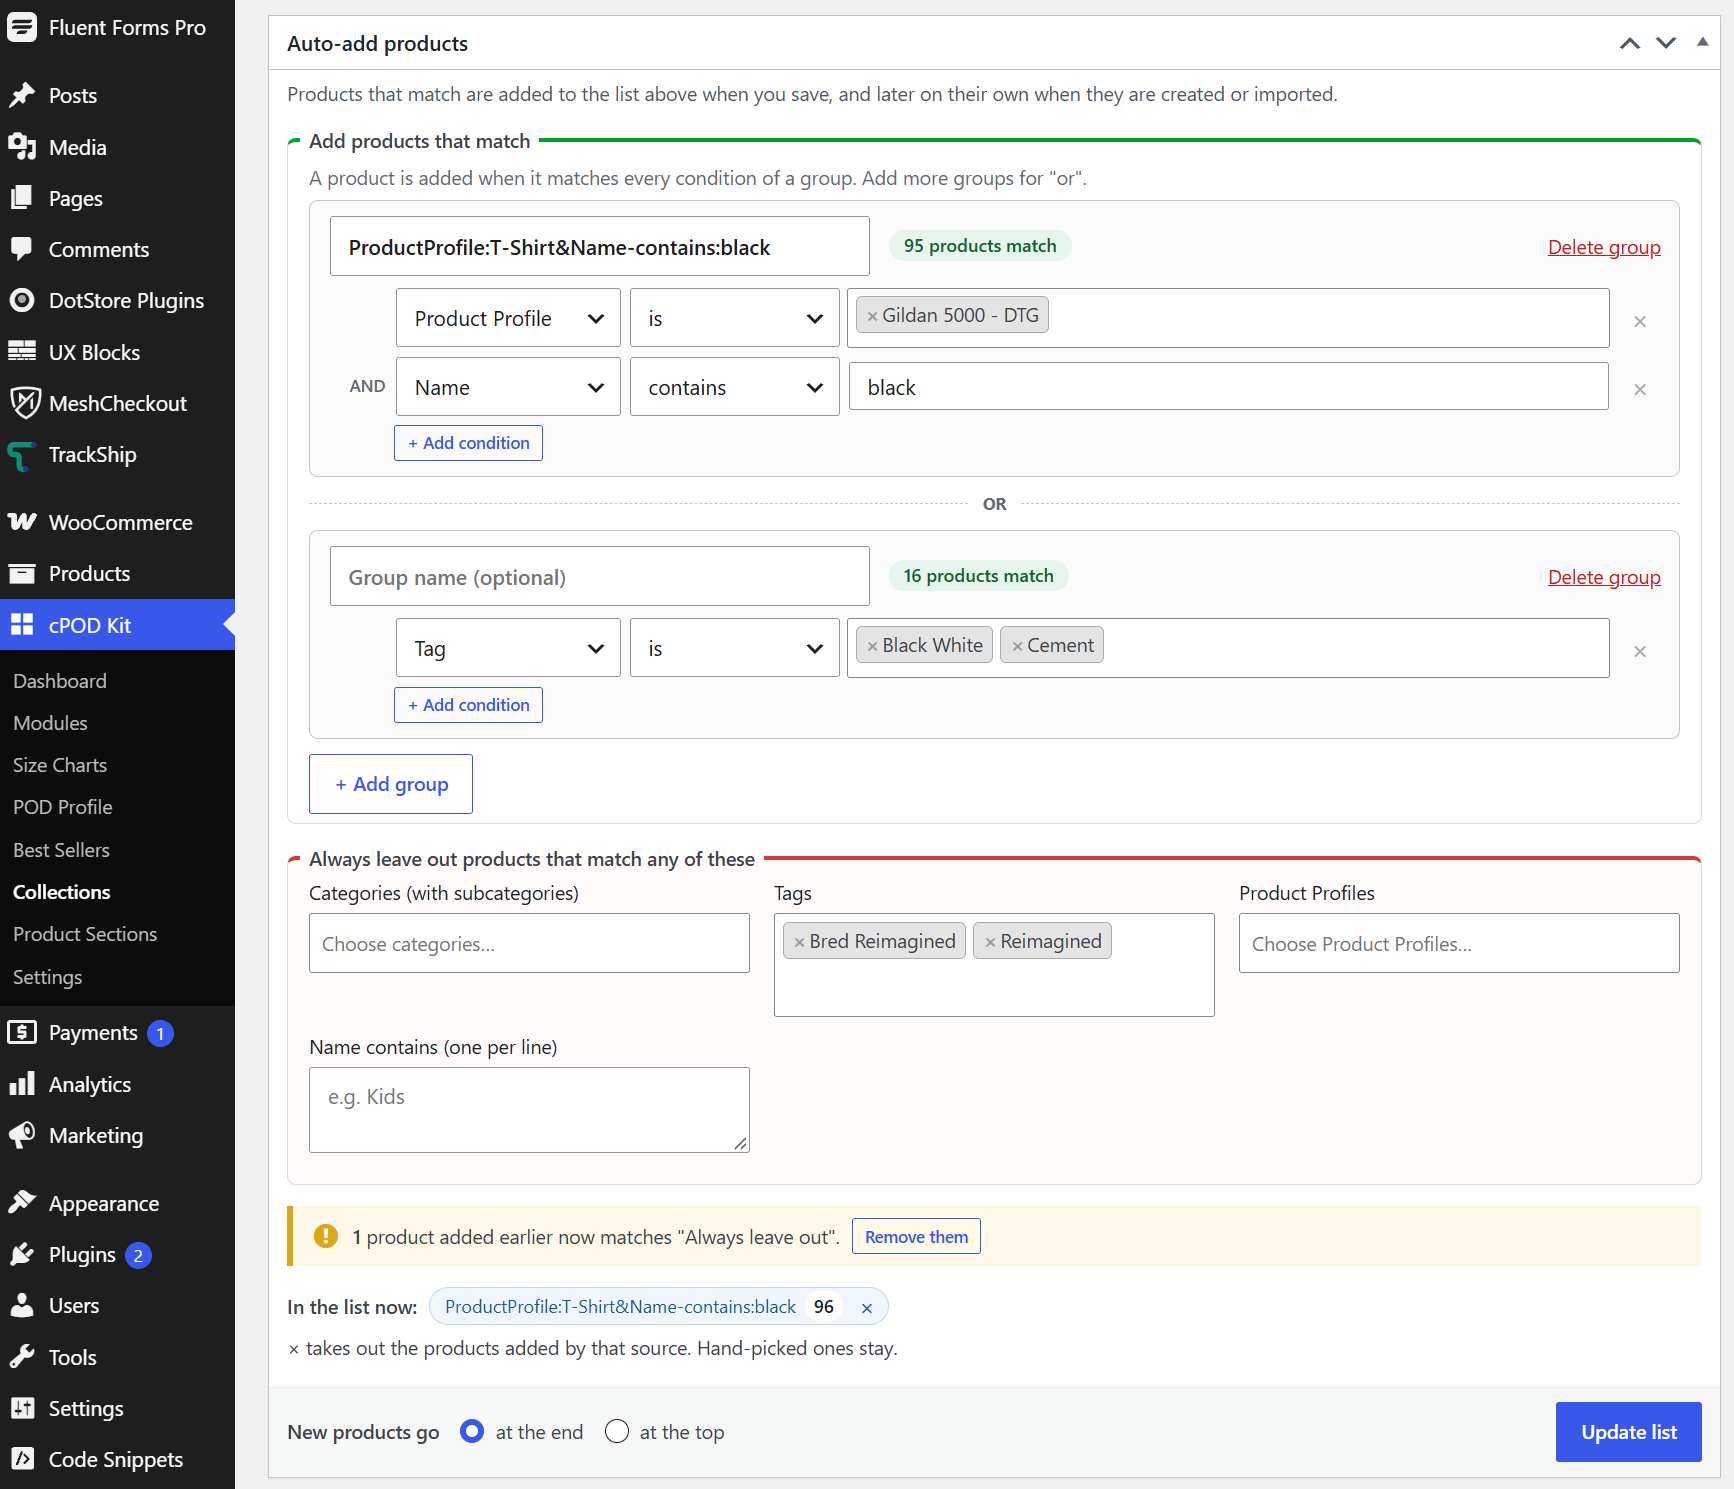The image size is (1734, 1489).
Task: Click the Payments dollar icon
Action: tap(22, 1032)
